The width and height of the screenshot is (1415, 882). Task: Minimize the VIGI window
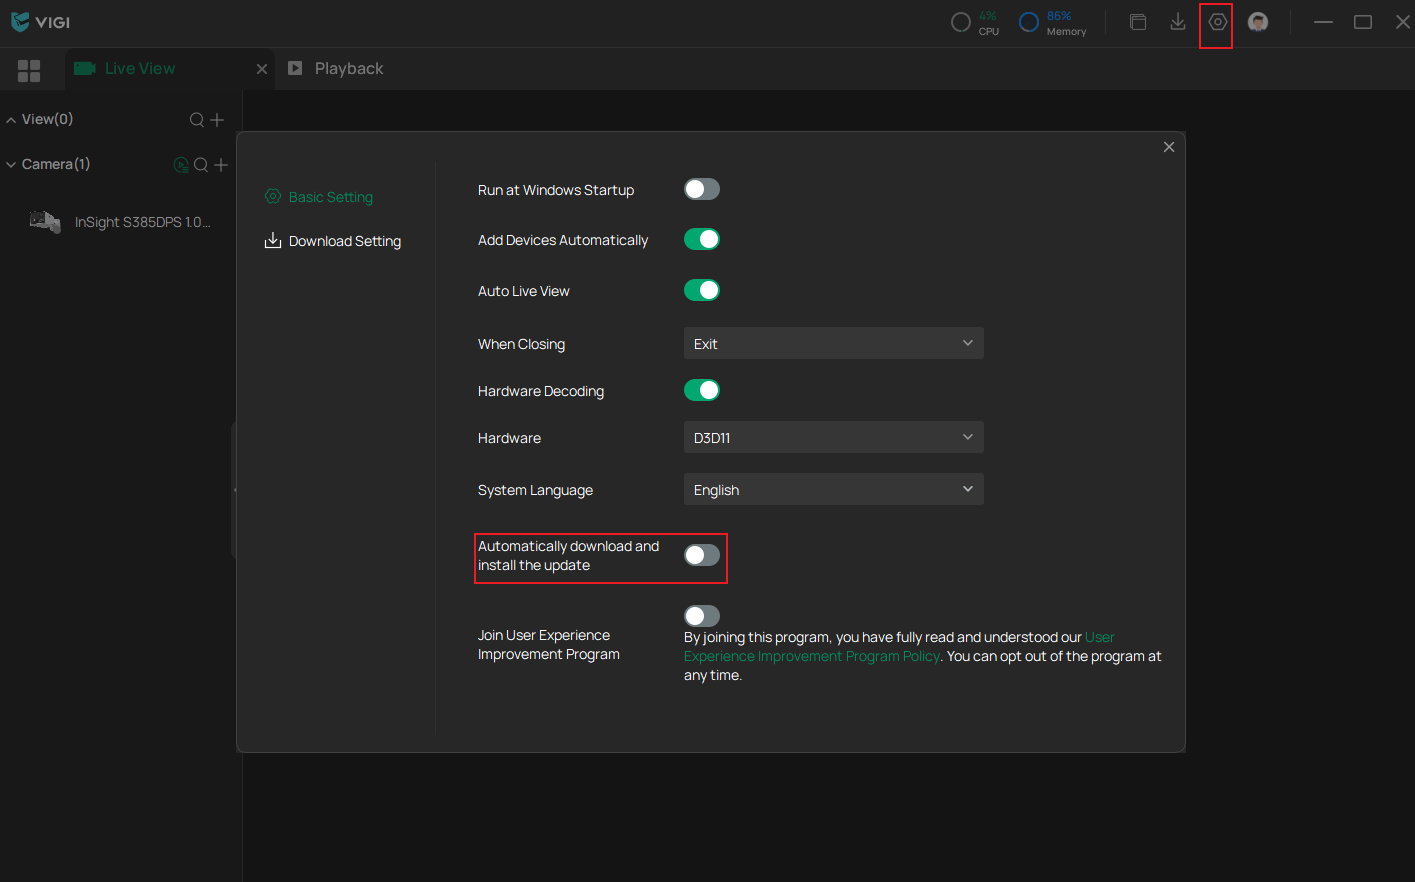click(x=1323, y=22)
